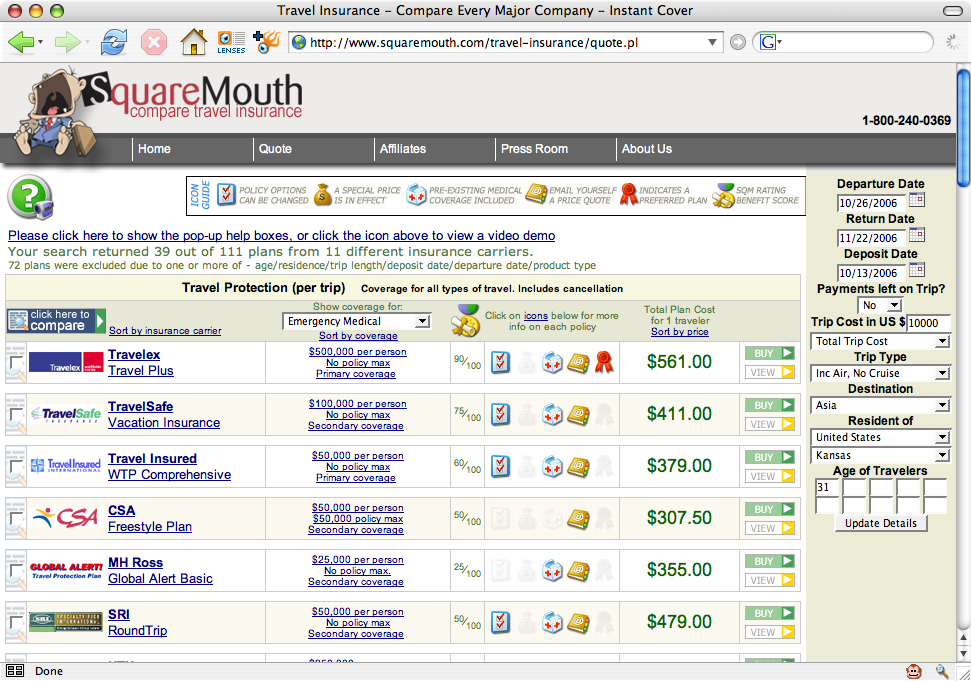Tick the Travel Insured WTP compare checkbox
This screenshot has height=681, width=971.
pos(16,467)
